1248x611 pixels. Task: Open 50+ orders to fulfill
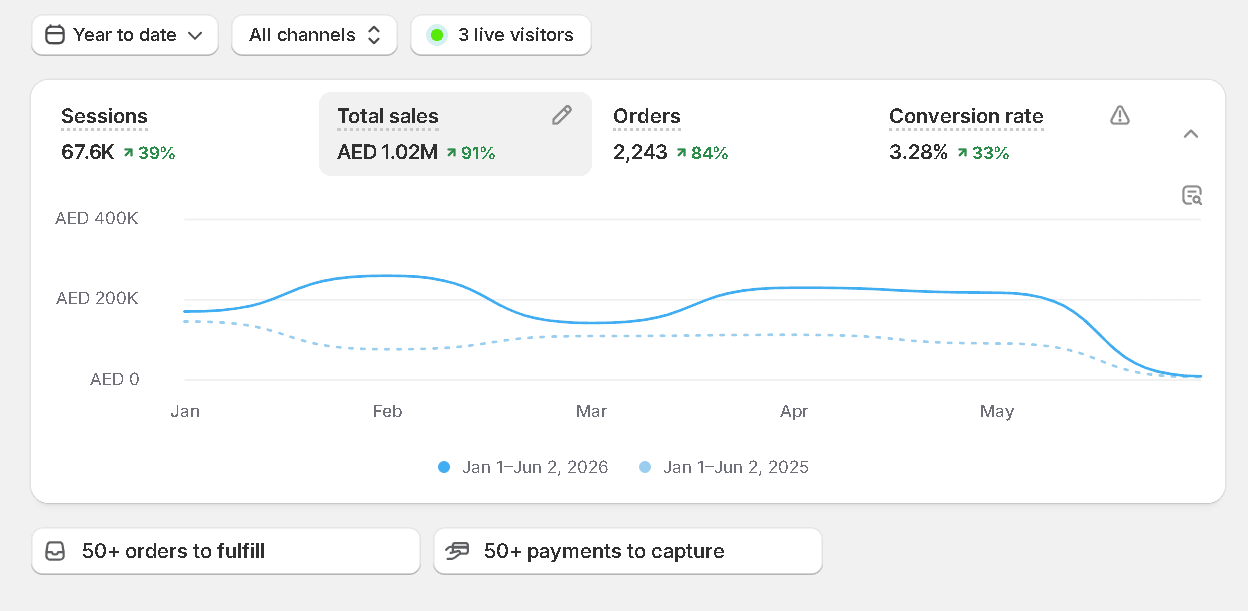click(x=226, y=551)
